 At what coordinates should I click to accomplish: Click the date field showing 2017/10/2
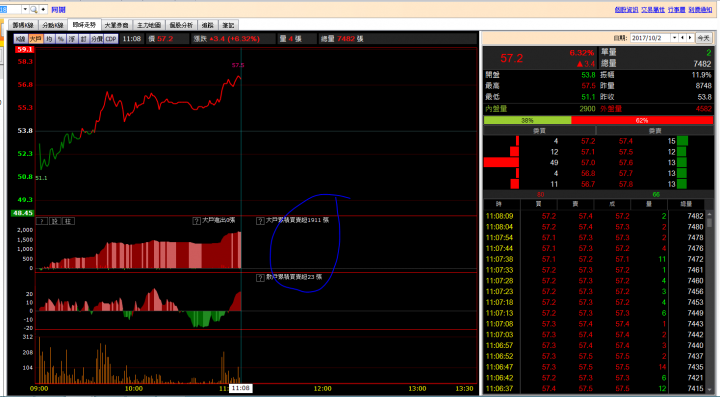(x=651, y=38)
